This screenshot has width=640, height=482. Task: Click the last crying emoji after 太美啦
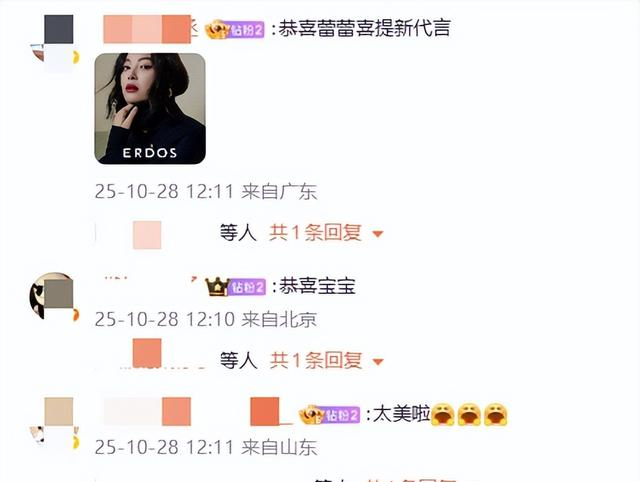click(x=496, y=415)
